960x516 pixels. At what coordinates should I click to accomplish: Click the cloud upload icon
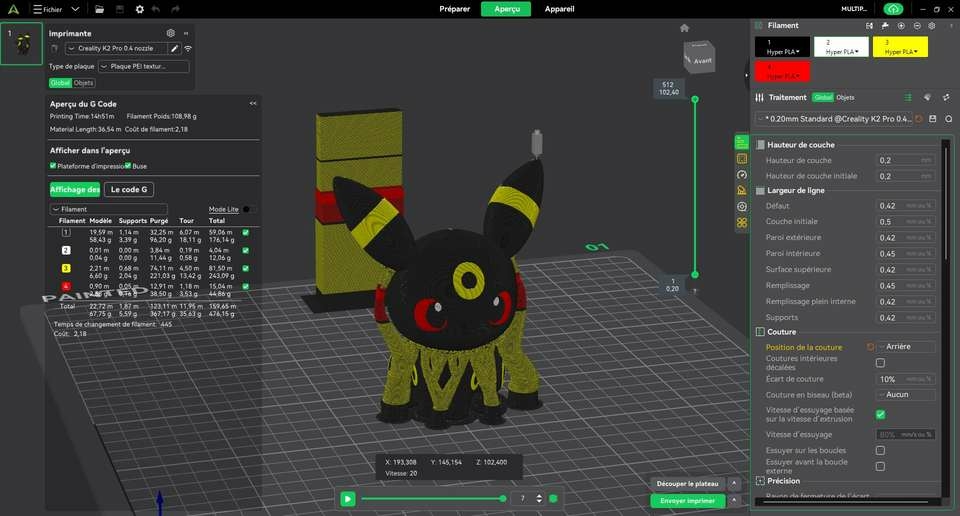tap(879, 9)
